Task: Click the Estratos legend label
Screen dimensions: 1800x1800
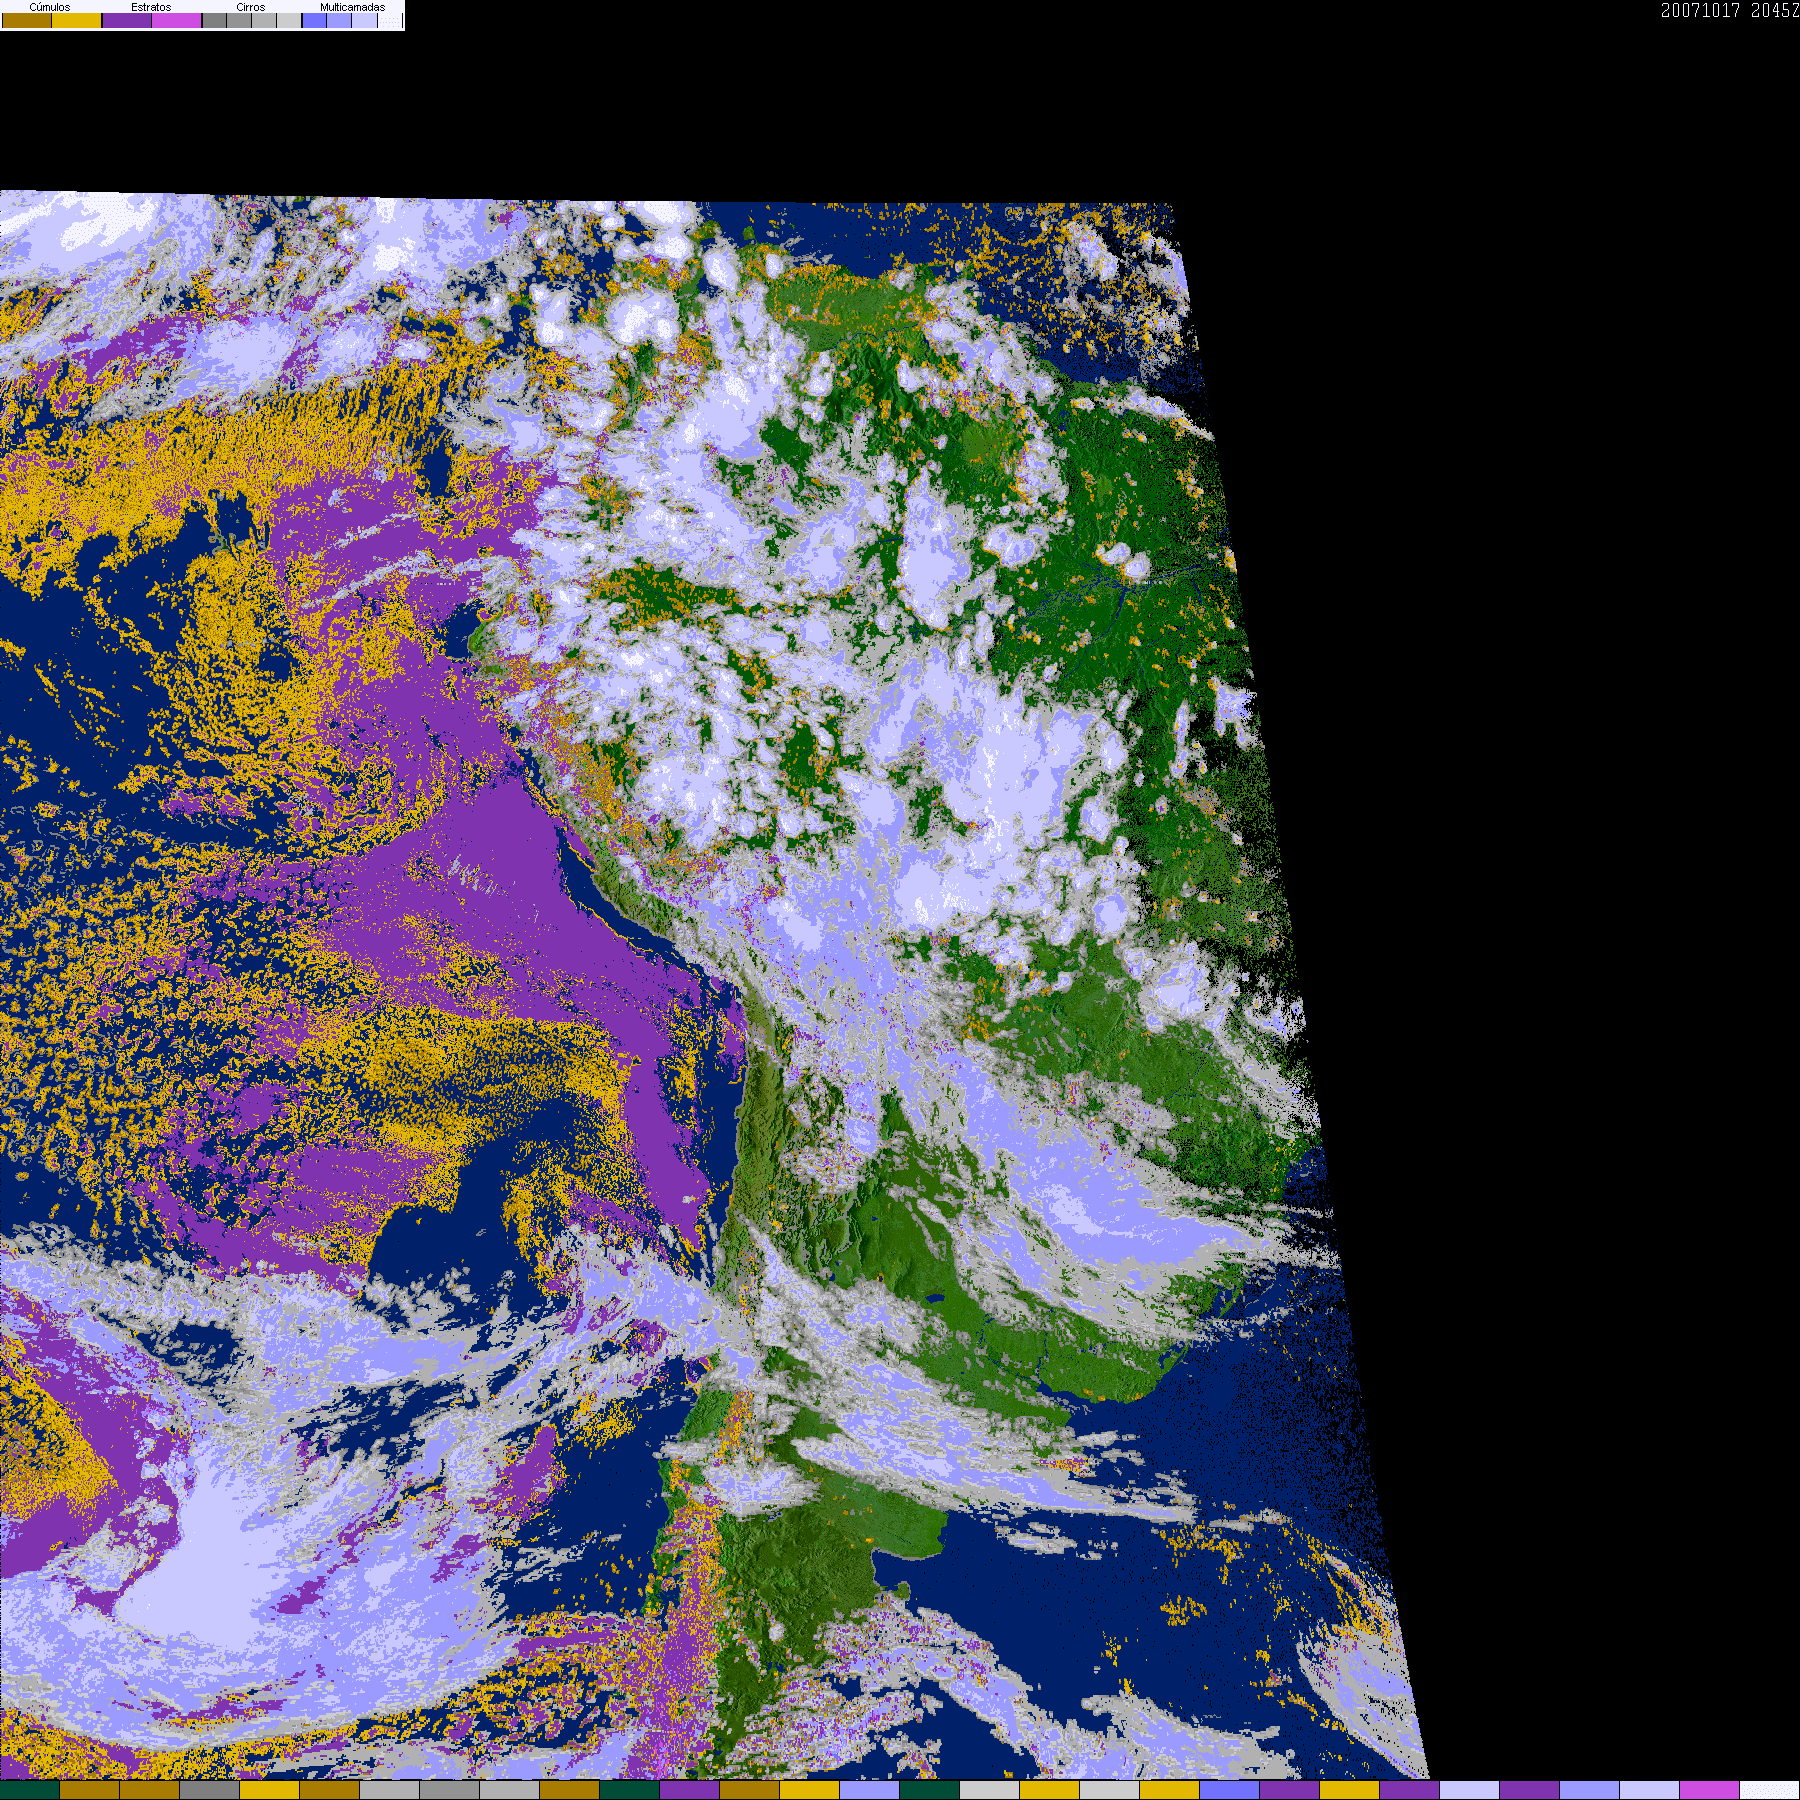Action: (151, 7)
